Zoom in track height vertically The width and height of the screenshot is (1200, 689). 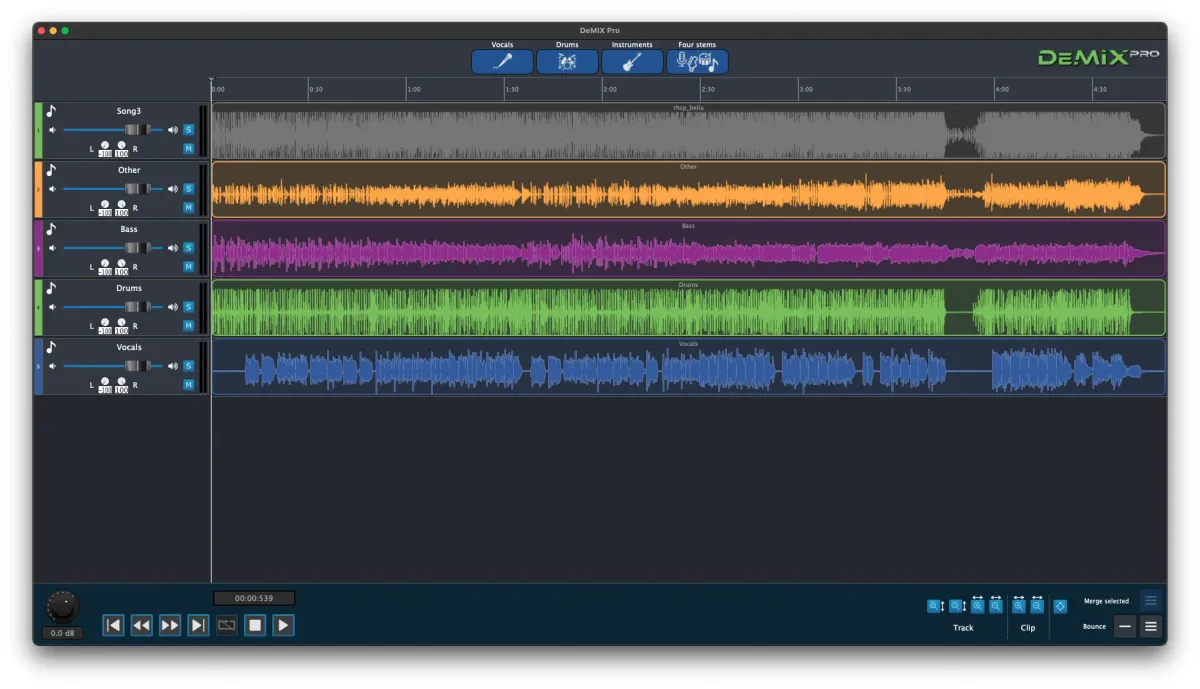pos(935,606)
